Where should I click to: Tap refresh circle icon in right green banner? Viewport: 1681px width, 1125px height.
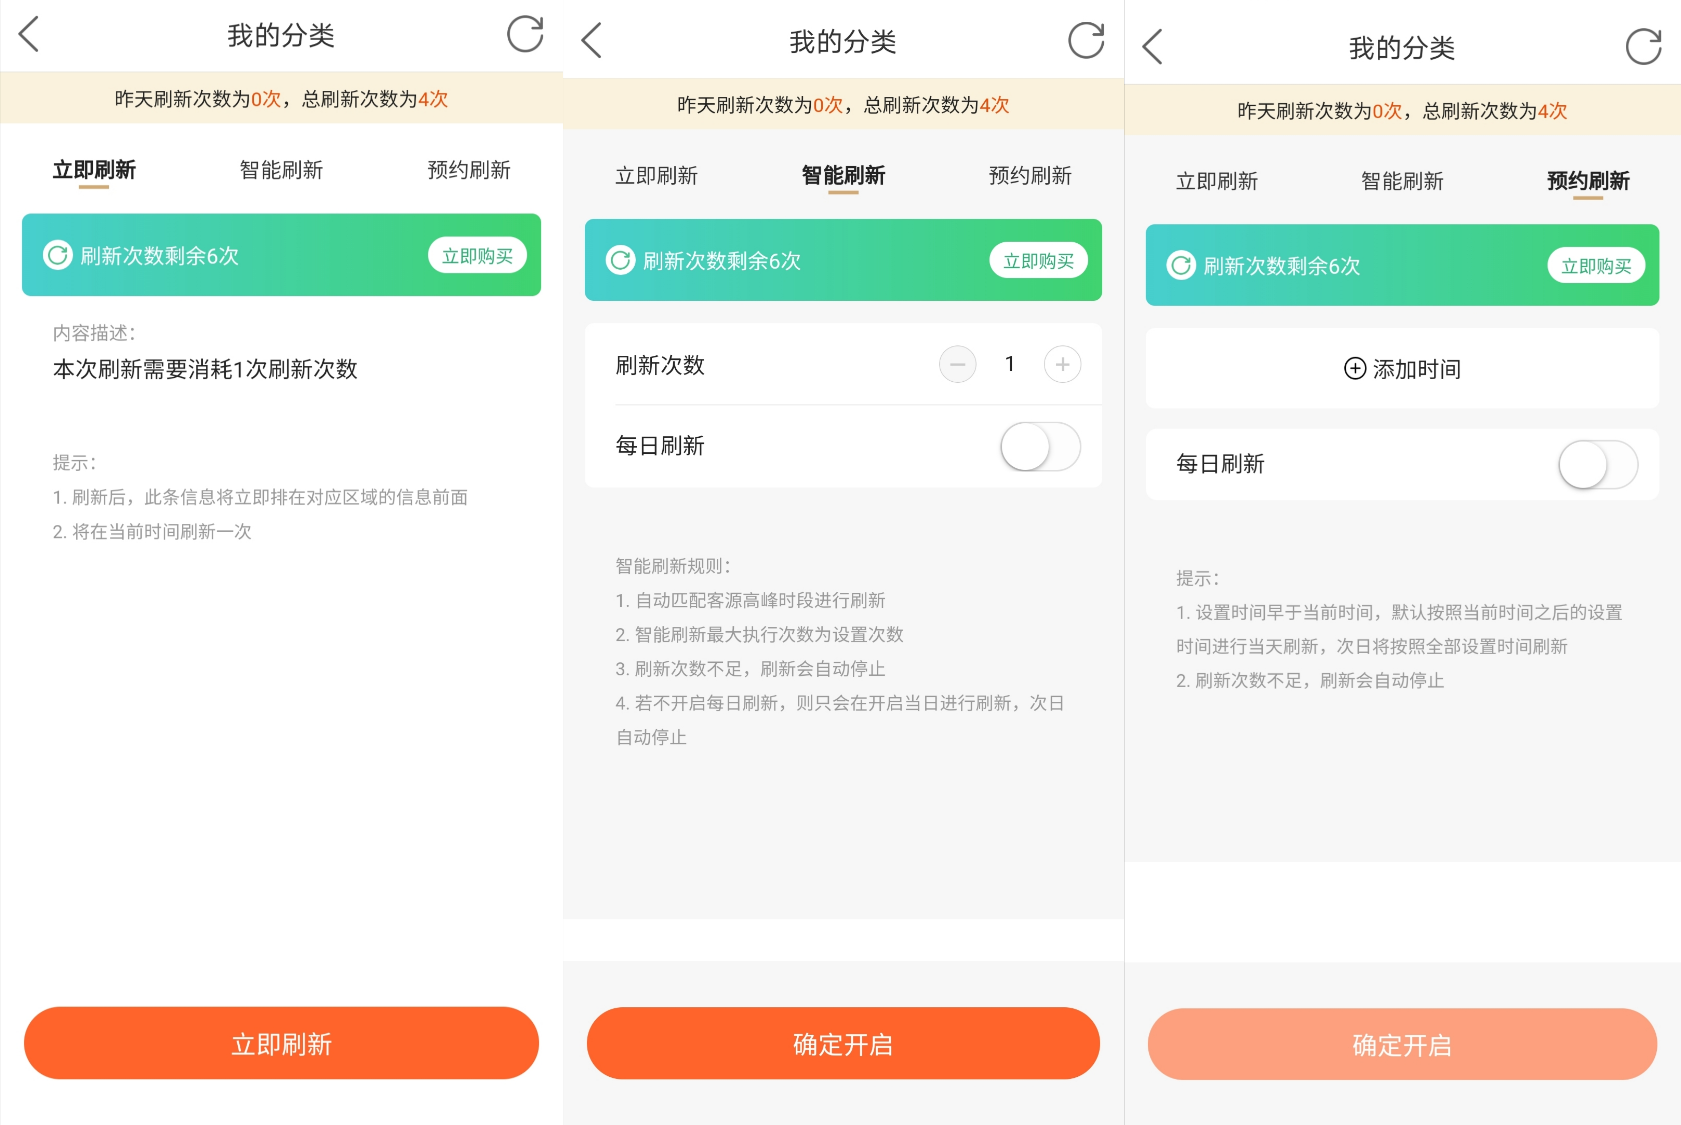point(1181,266)
